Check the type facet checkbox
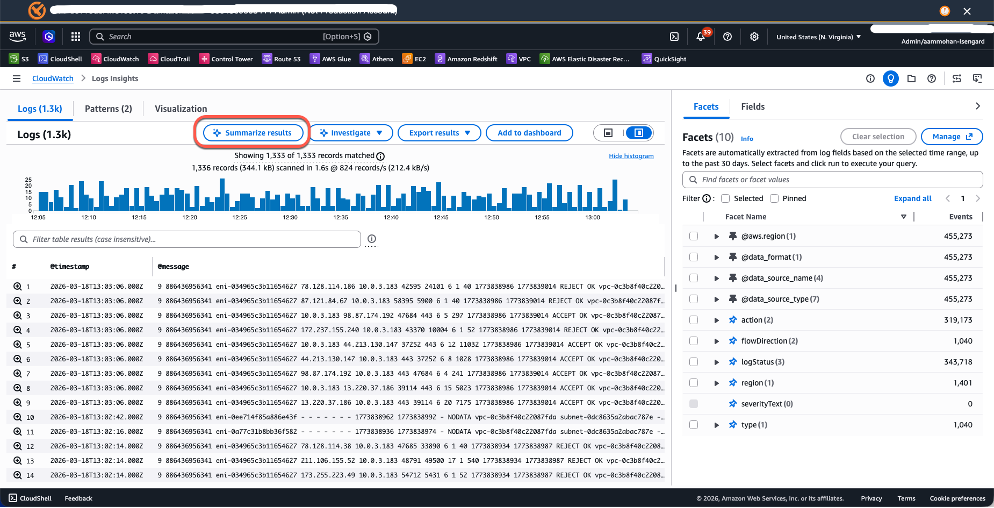994x508 pixels. point(694,424)
